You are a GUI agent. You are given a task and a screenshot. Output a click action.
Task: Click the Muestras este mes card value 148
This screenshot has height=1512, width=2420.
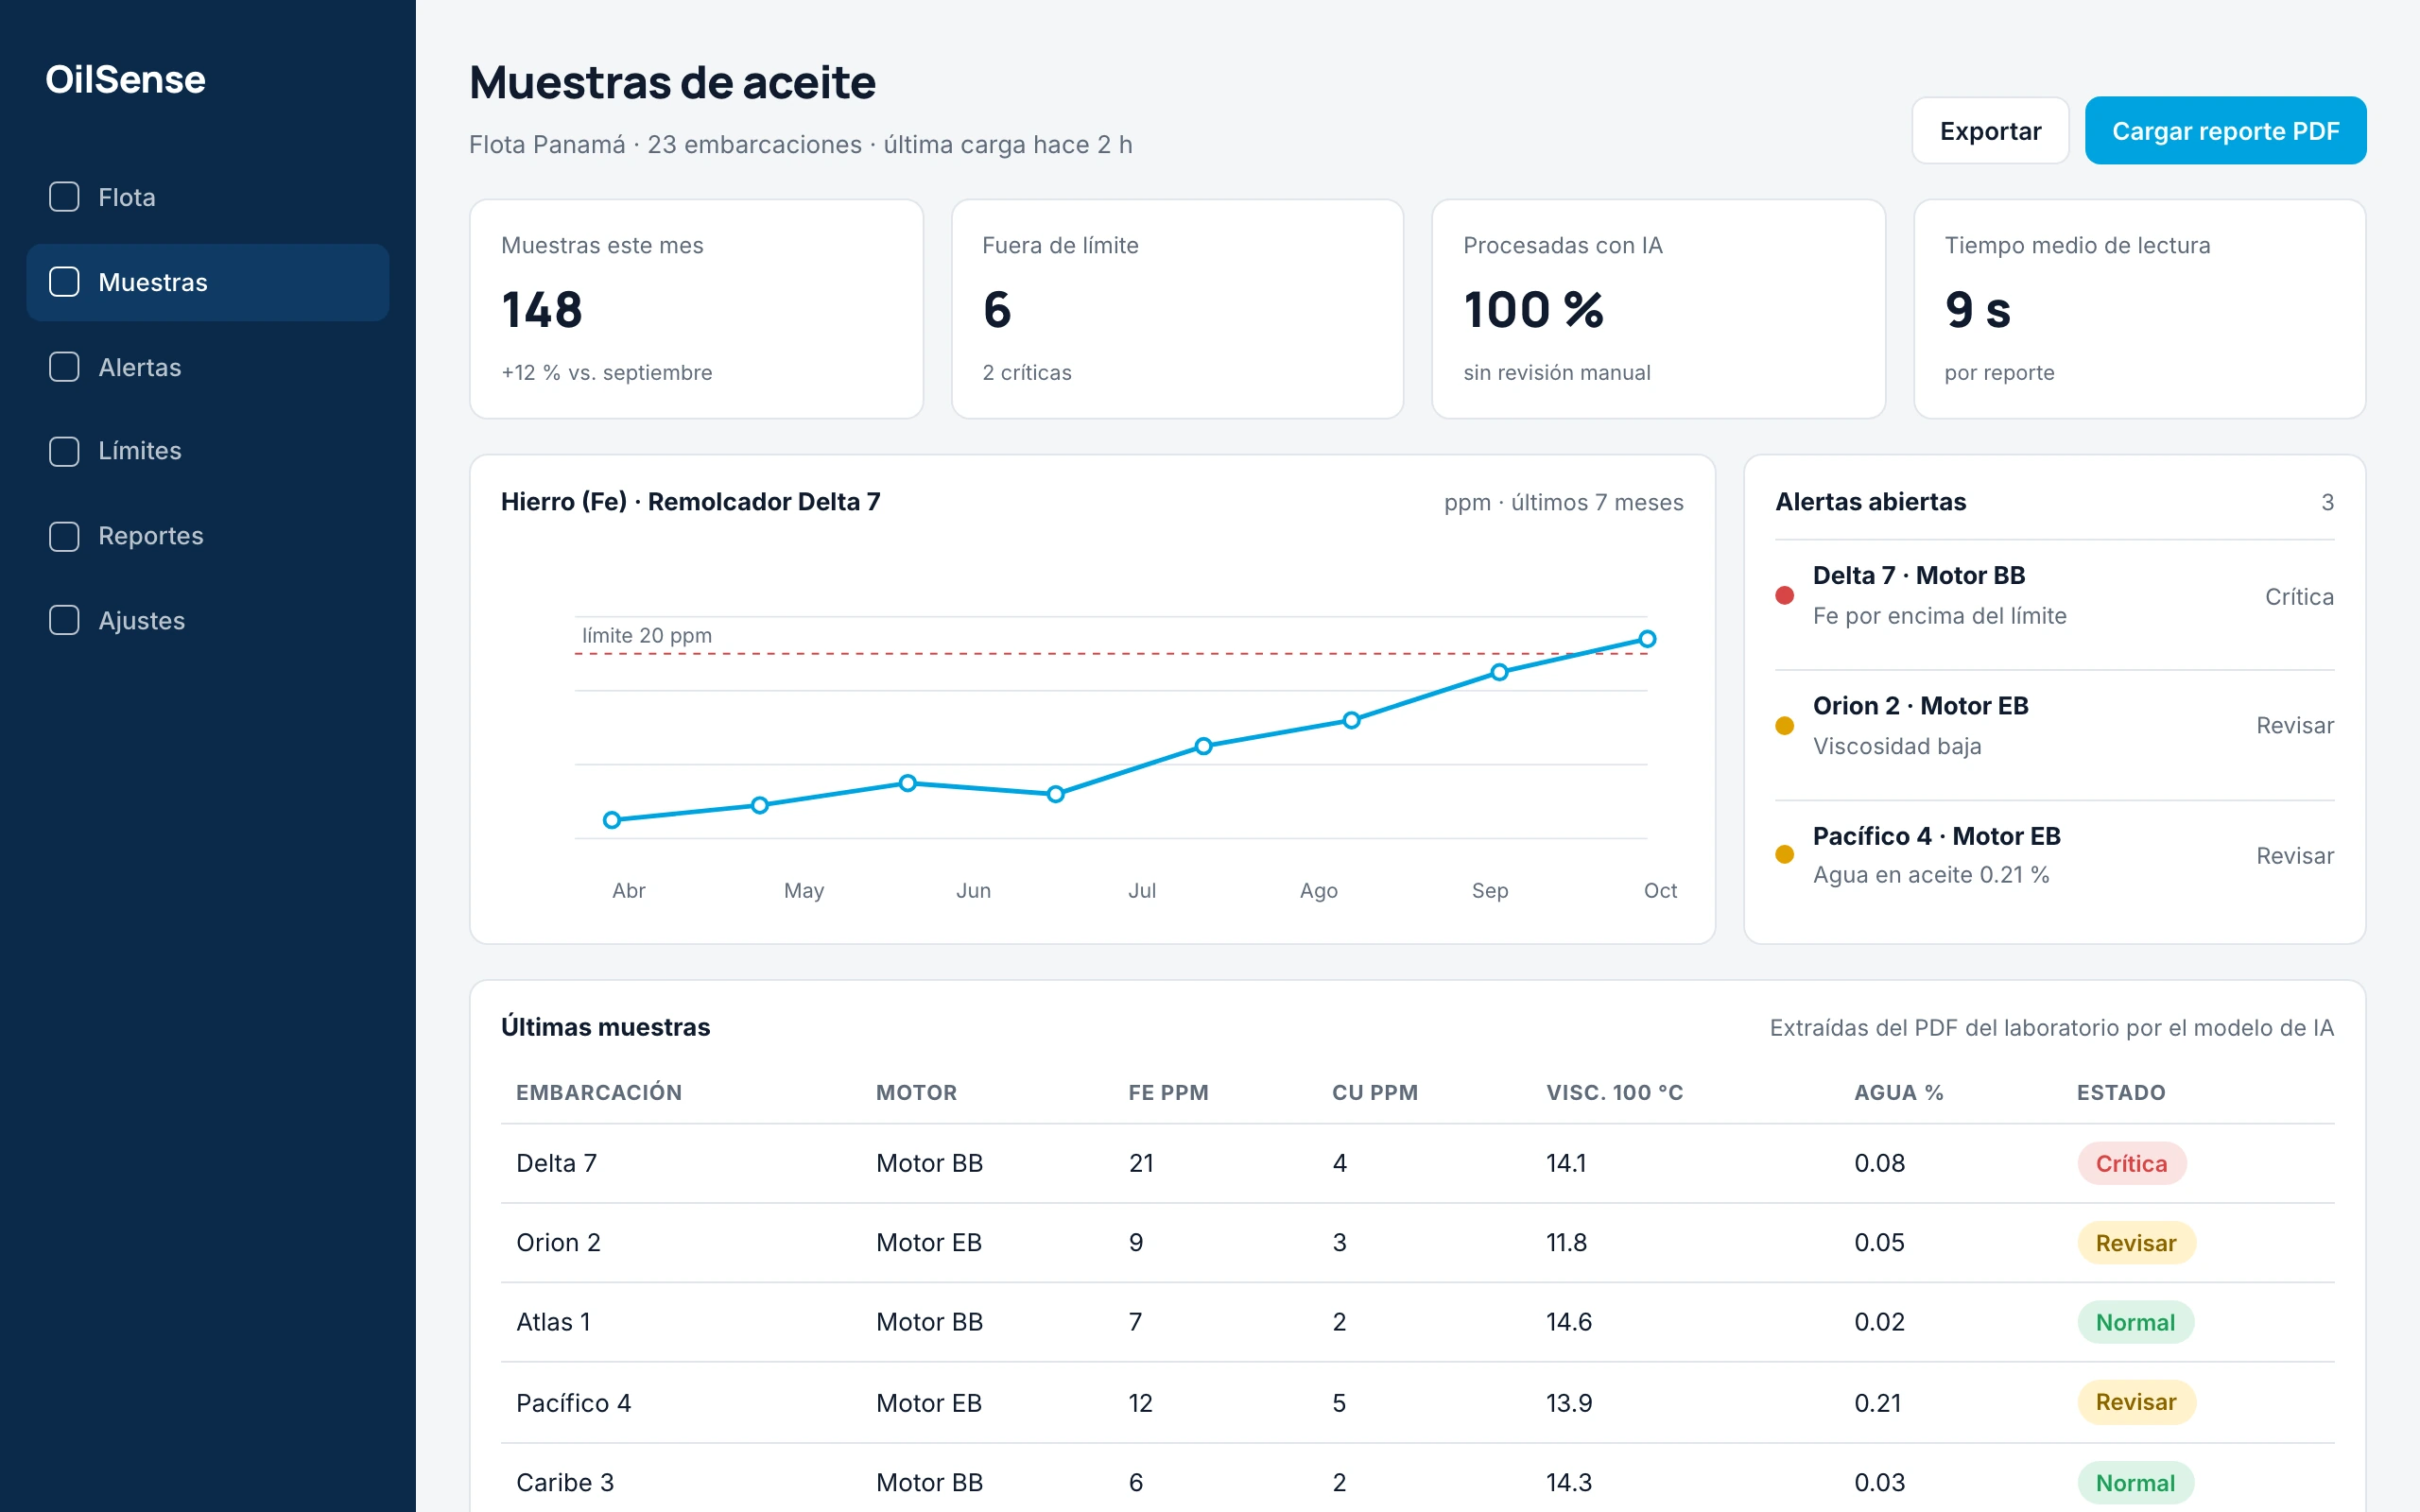click(541, 309)
